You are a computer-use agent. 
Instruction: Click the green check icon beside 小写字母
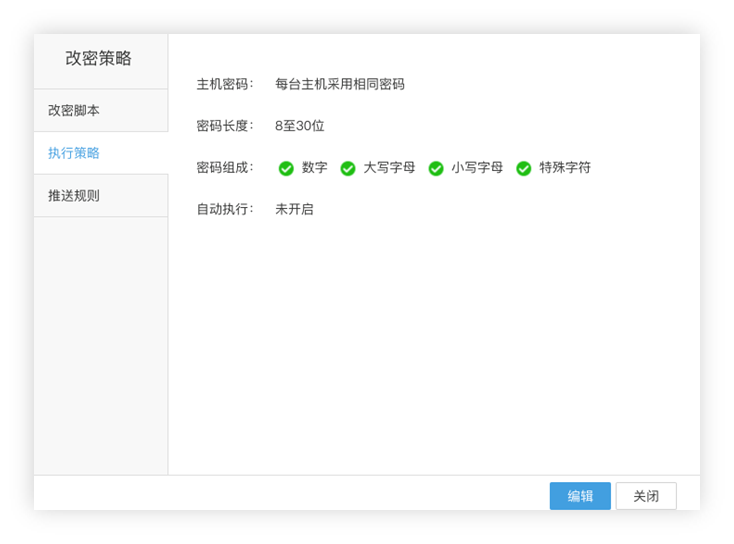[436, 168]
